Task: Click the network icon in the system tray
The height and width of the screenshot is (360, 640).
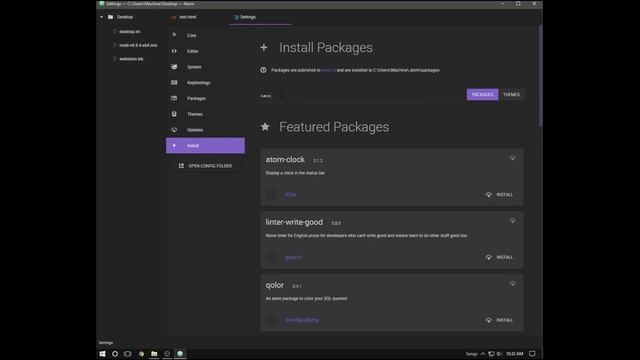Action: pos(491,354)
